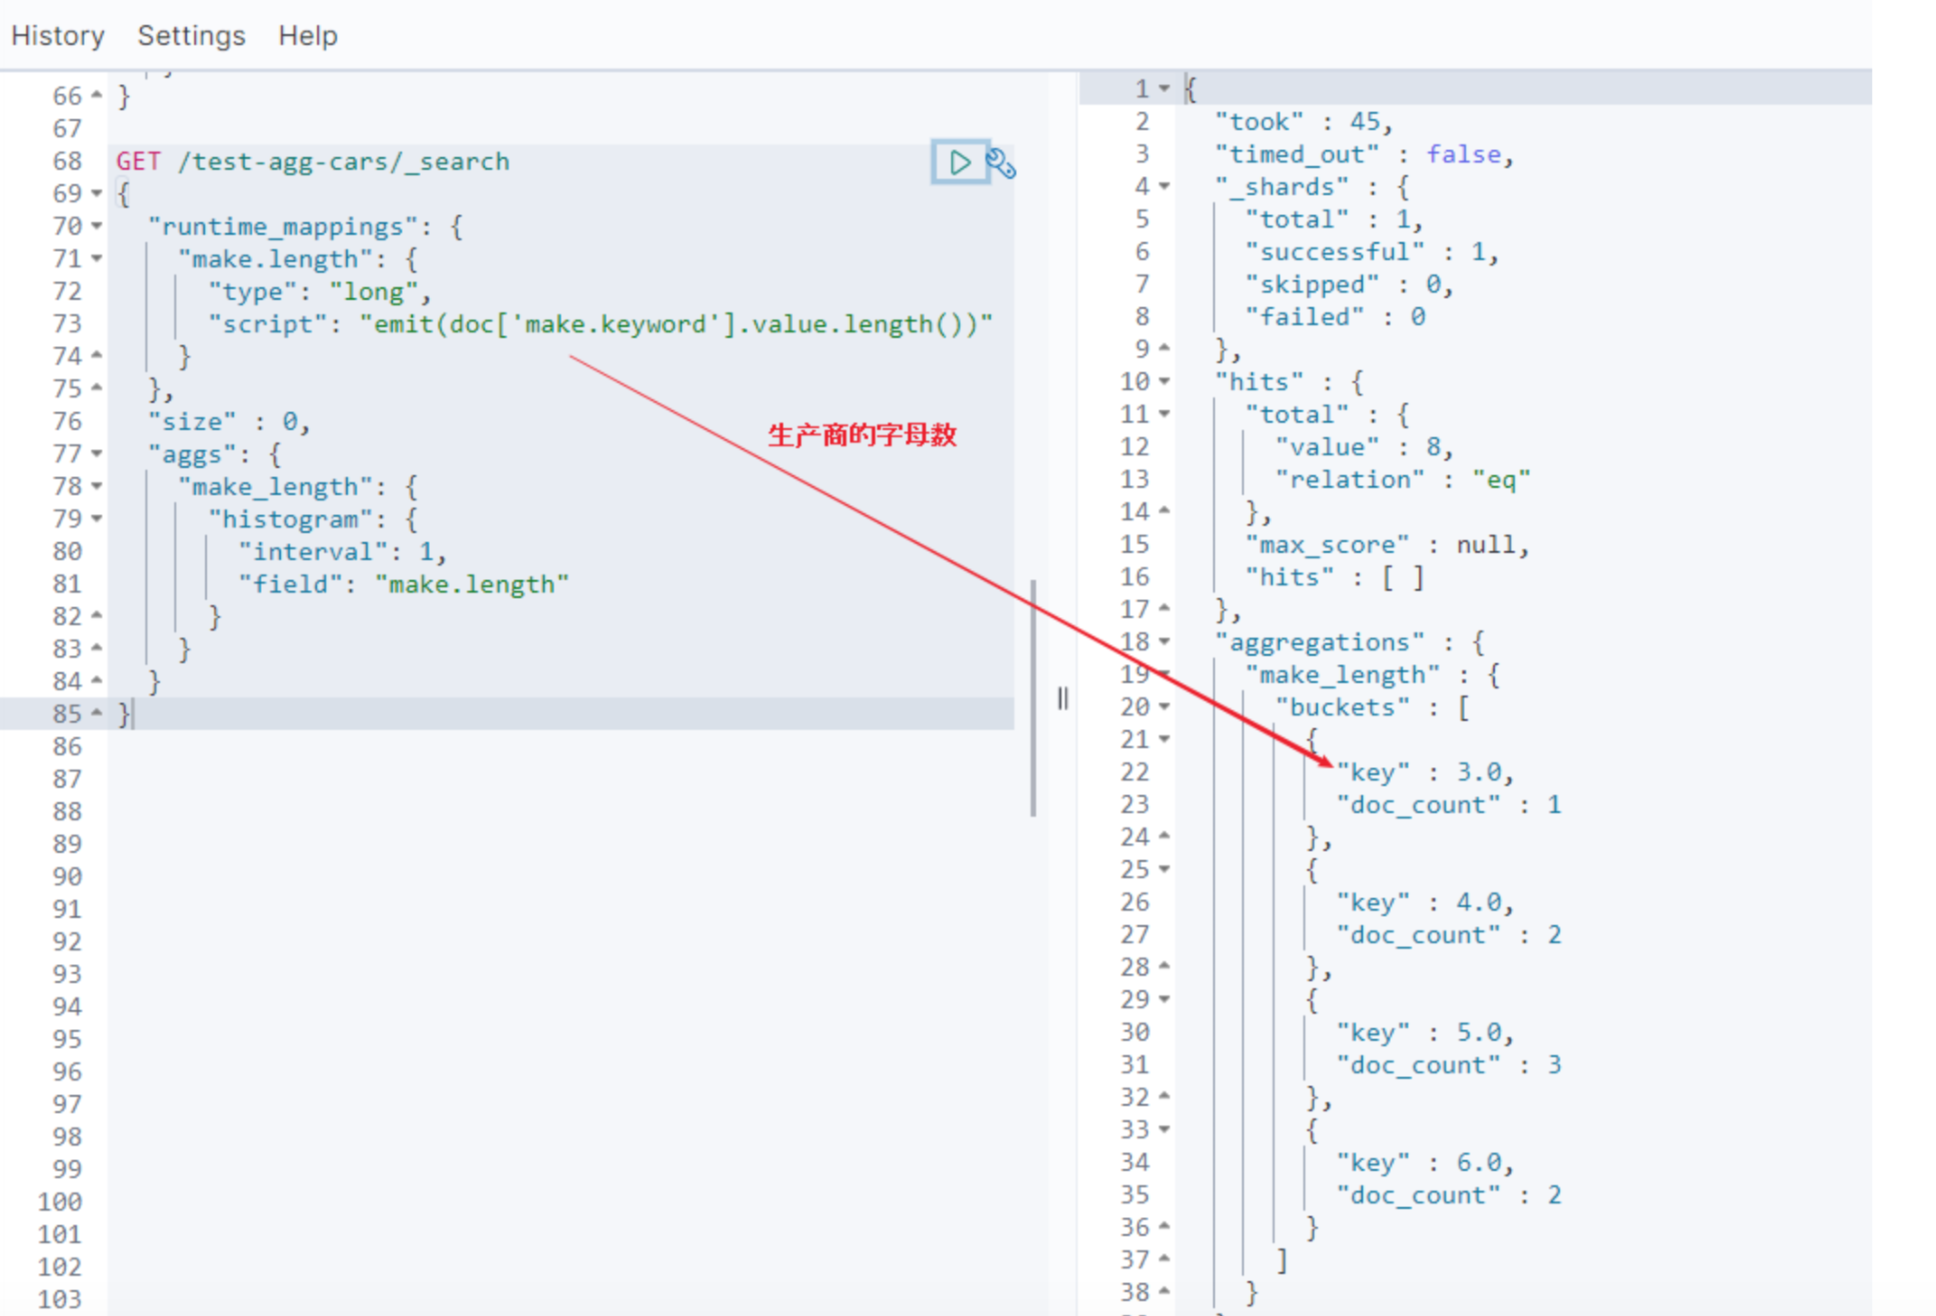The height and width of the screenshot is (1316, 1936).
Task: Collapse total block at output line 11
Action: 1164,413
